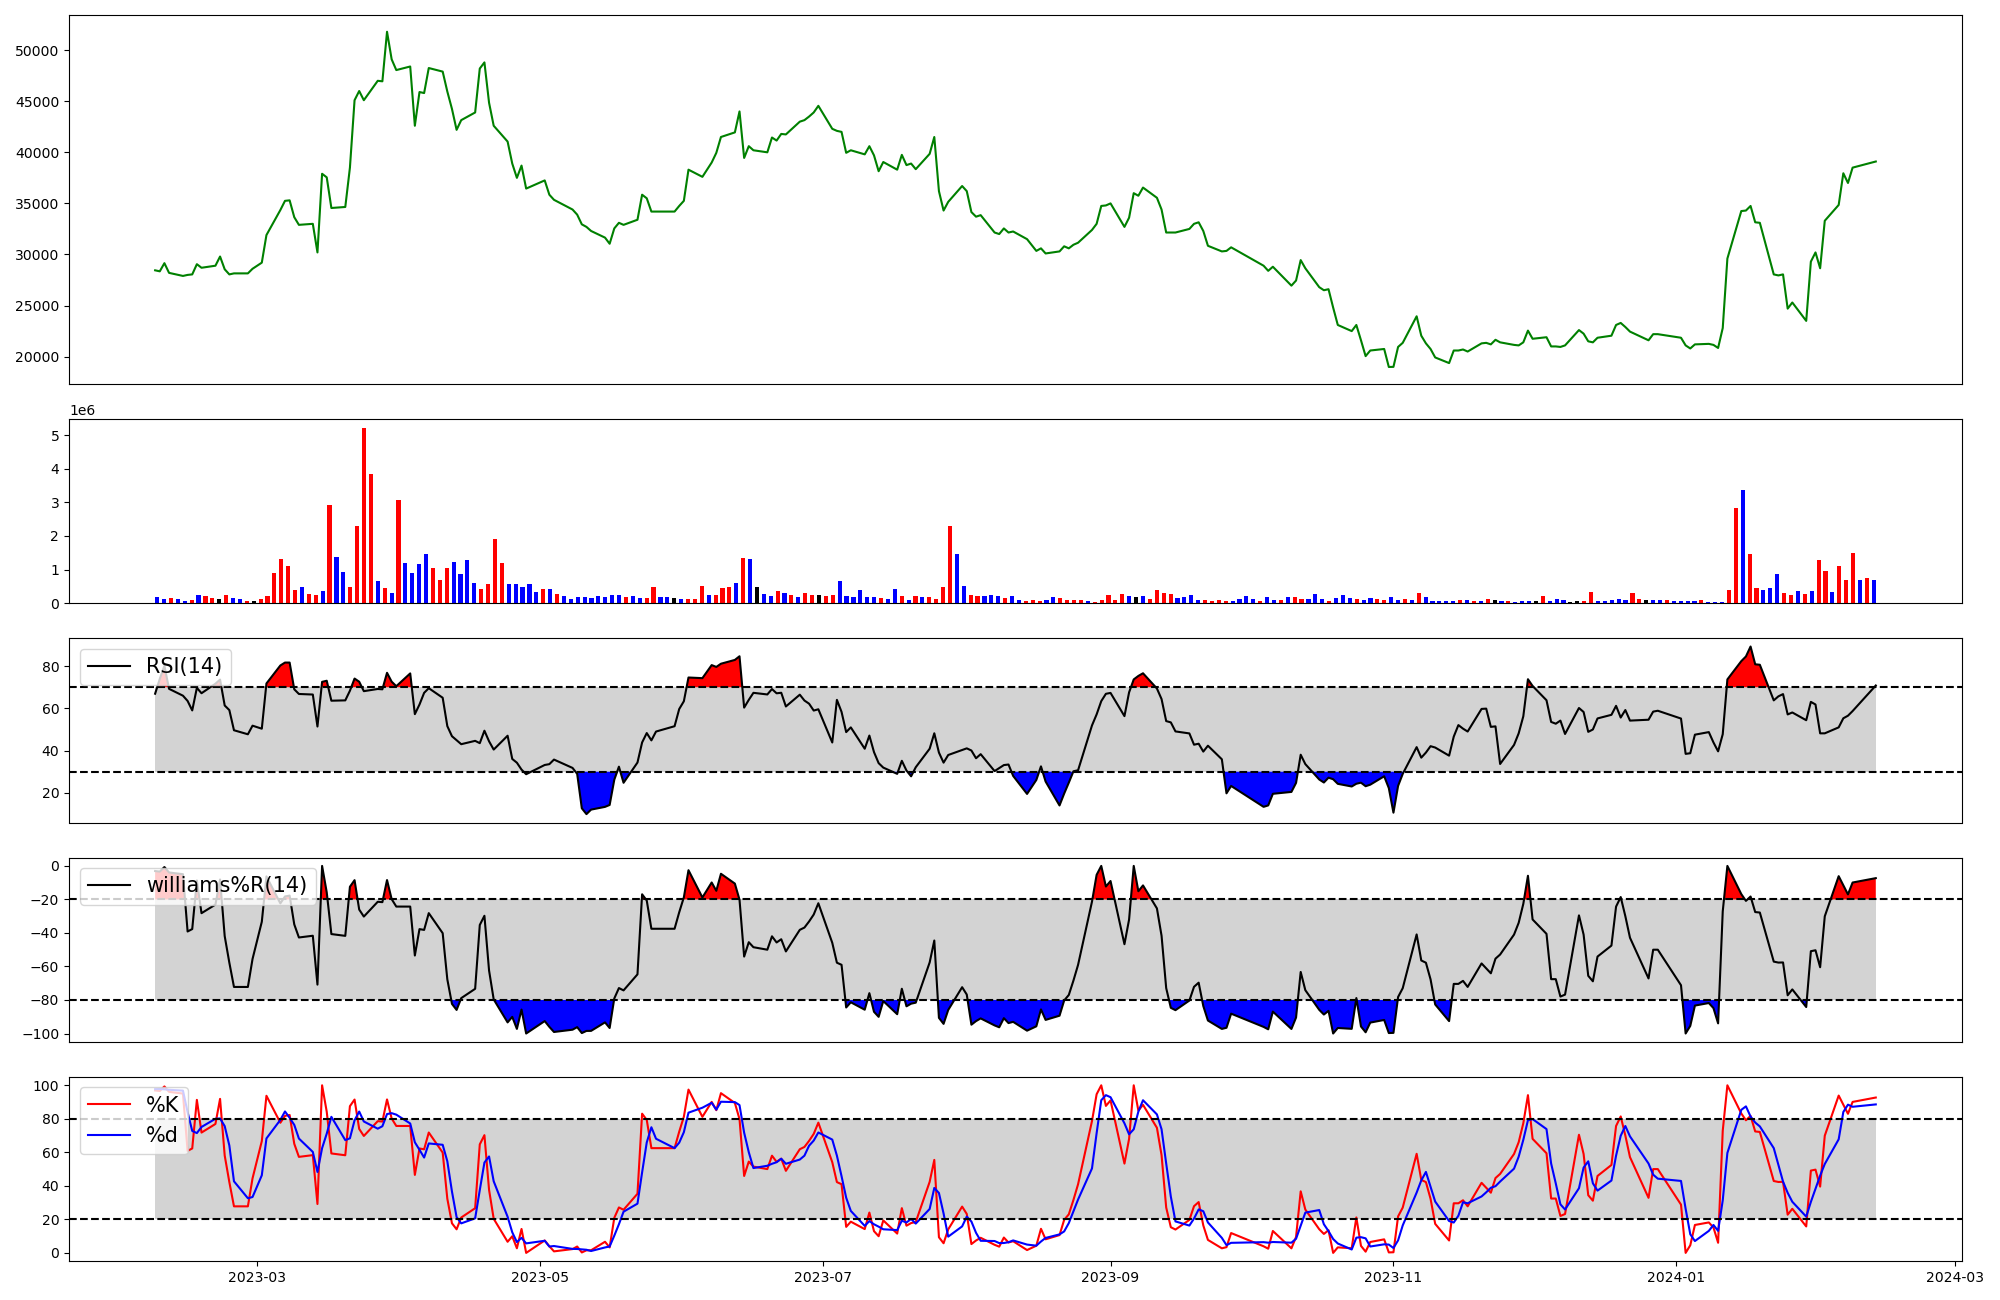Click the 2023-07 x-axis date label

pos(822,1276)
